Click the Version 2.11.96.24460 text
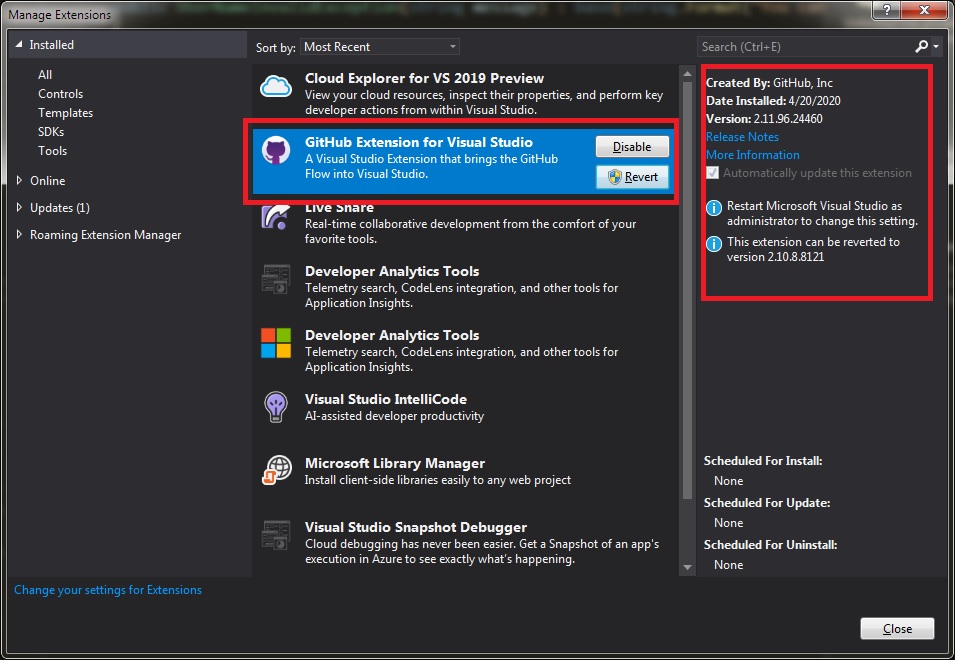Screen dimensions: 955x660 (x=764, y=119)
